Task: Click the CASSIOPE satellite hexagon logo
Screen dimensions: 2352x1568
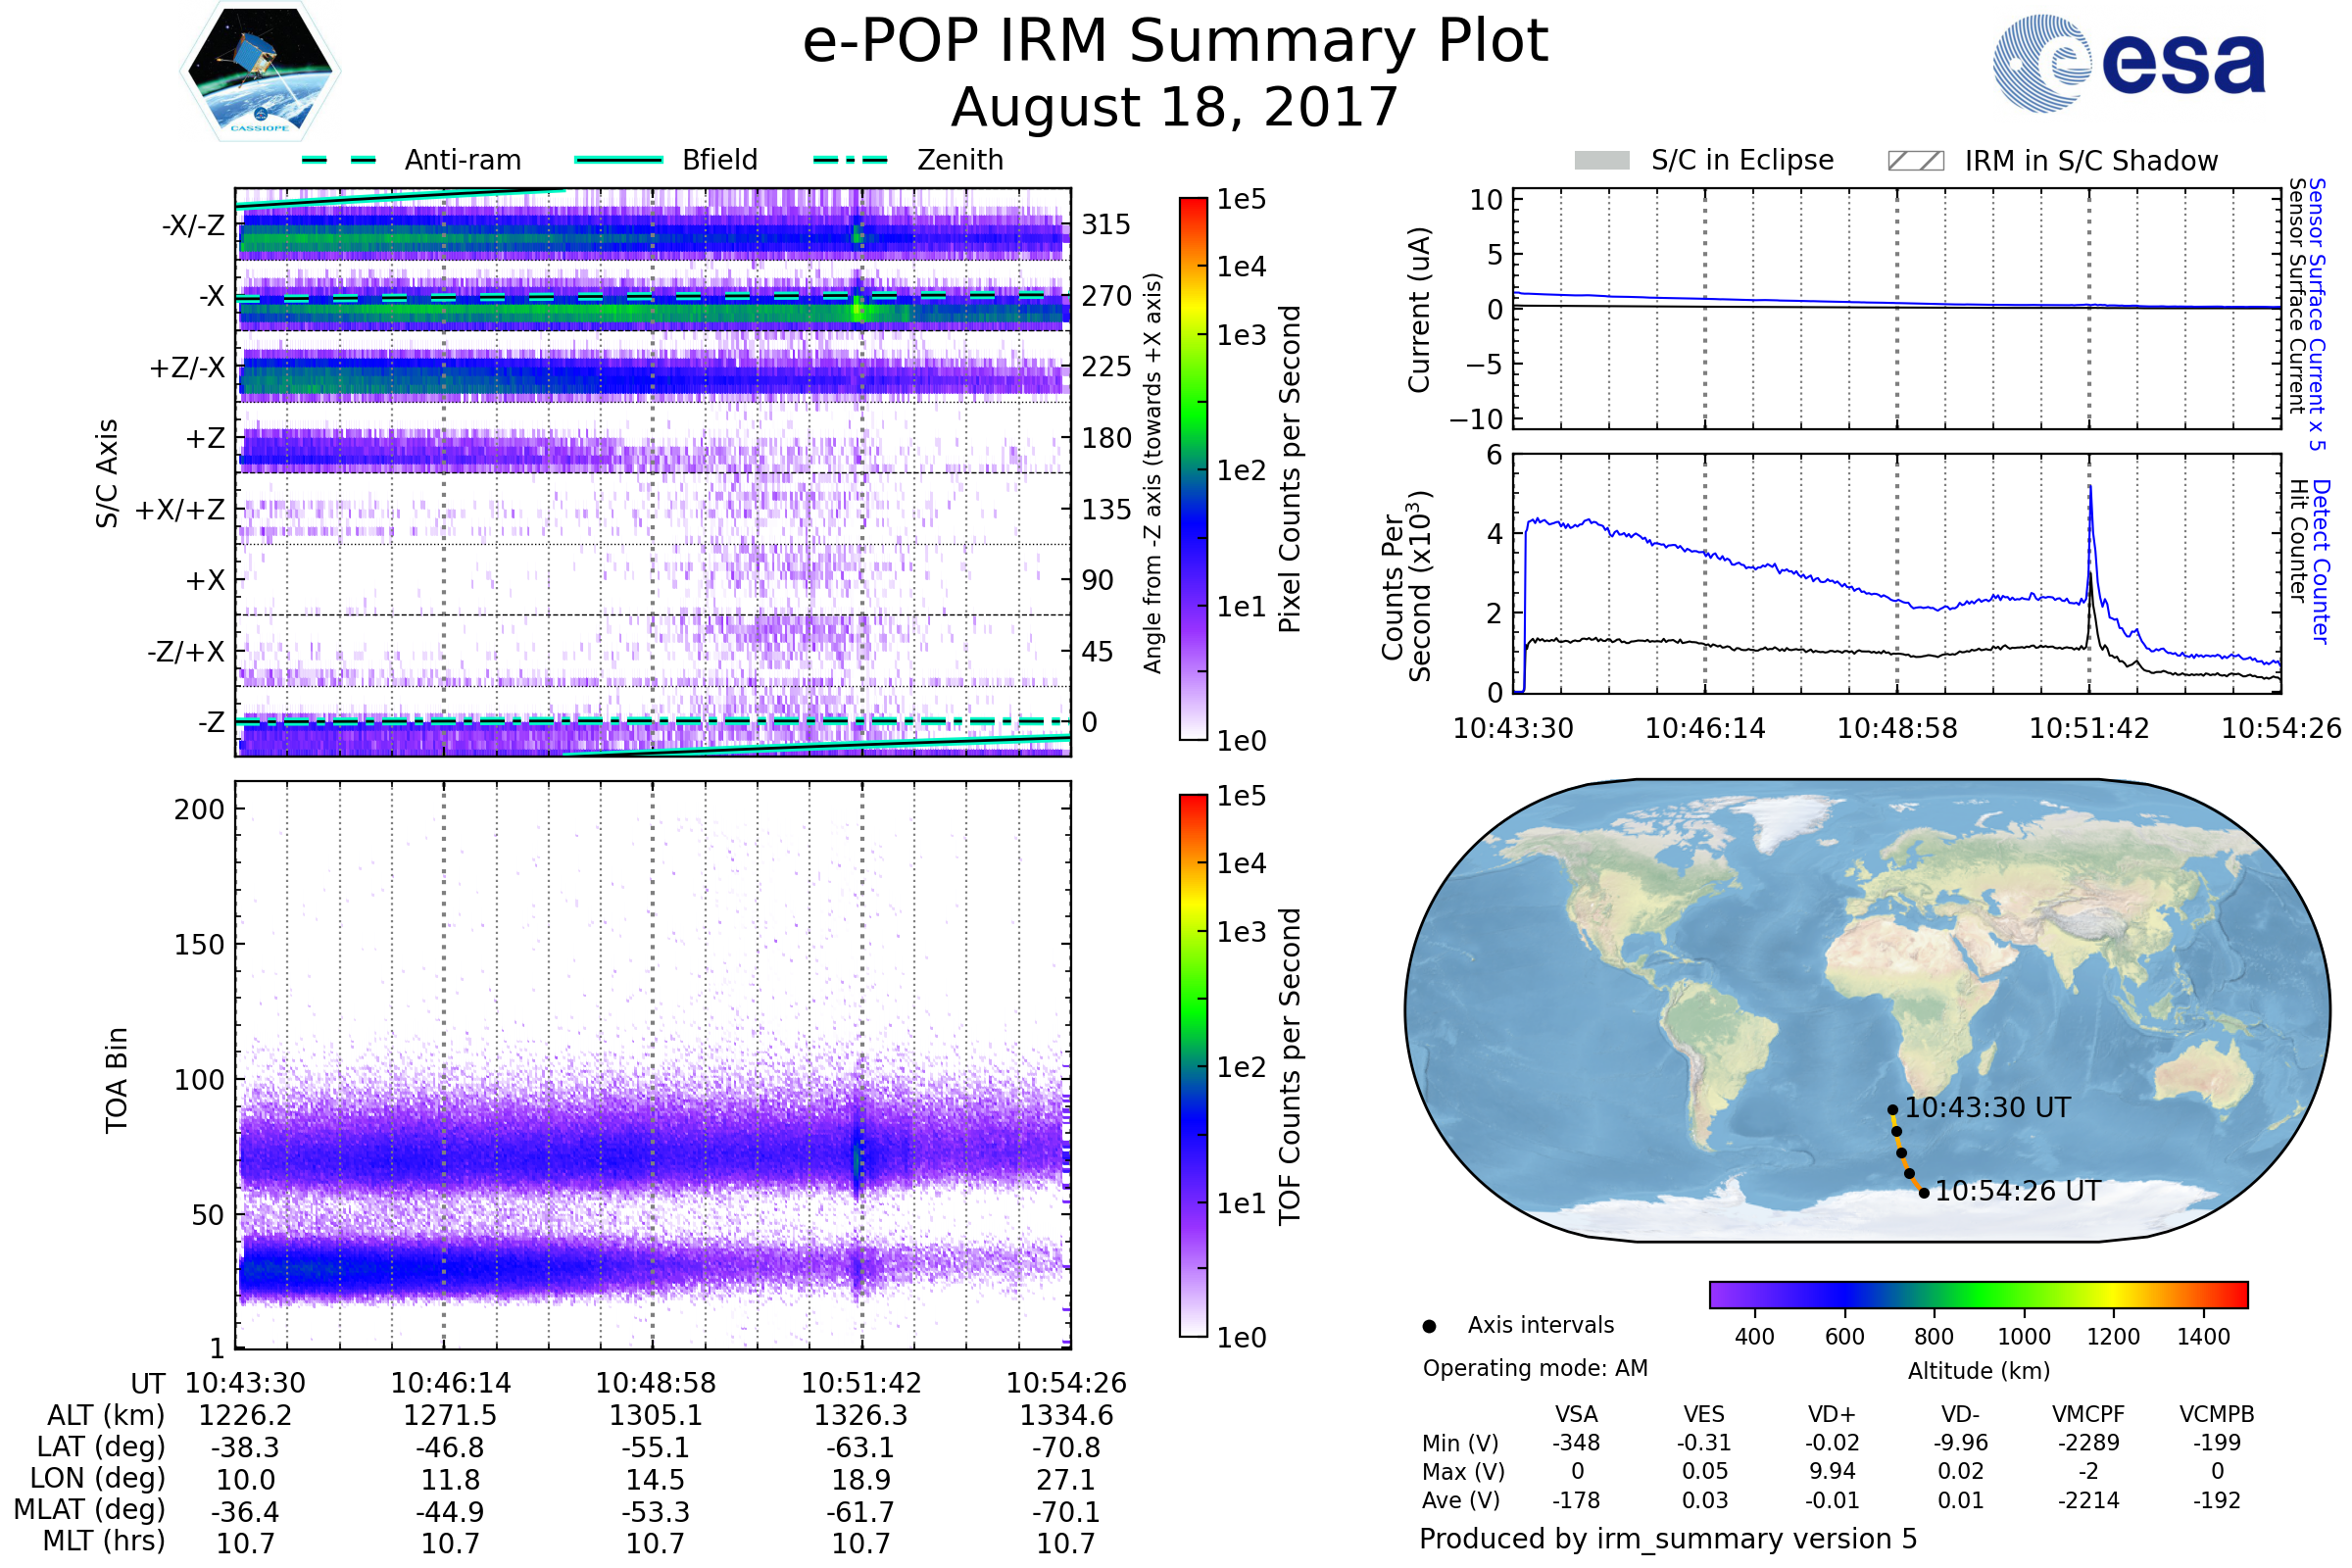Action: point(260,72)
